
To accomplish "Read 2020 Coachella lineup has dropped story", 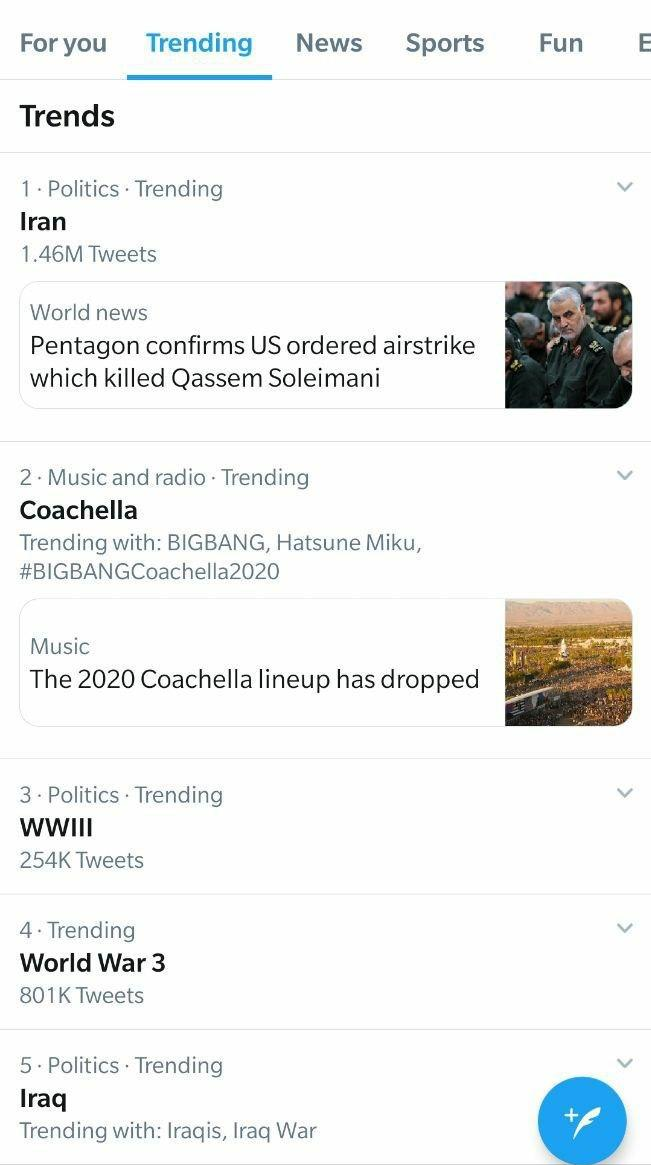I will point(255,678).
